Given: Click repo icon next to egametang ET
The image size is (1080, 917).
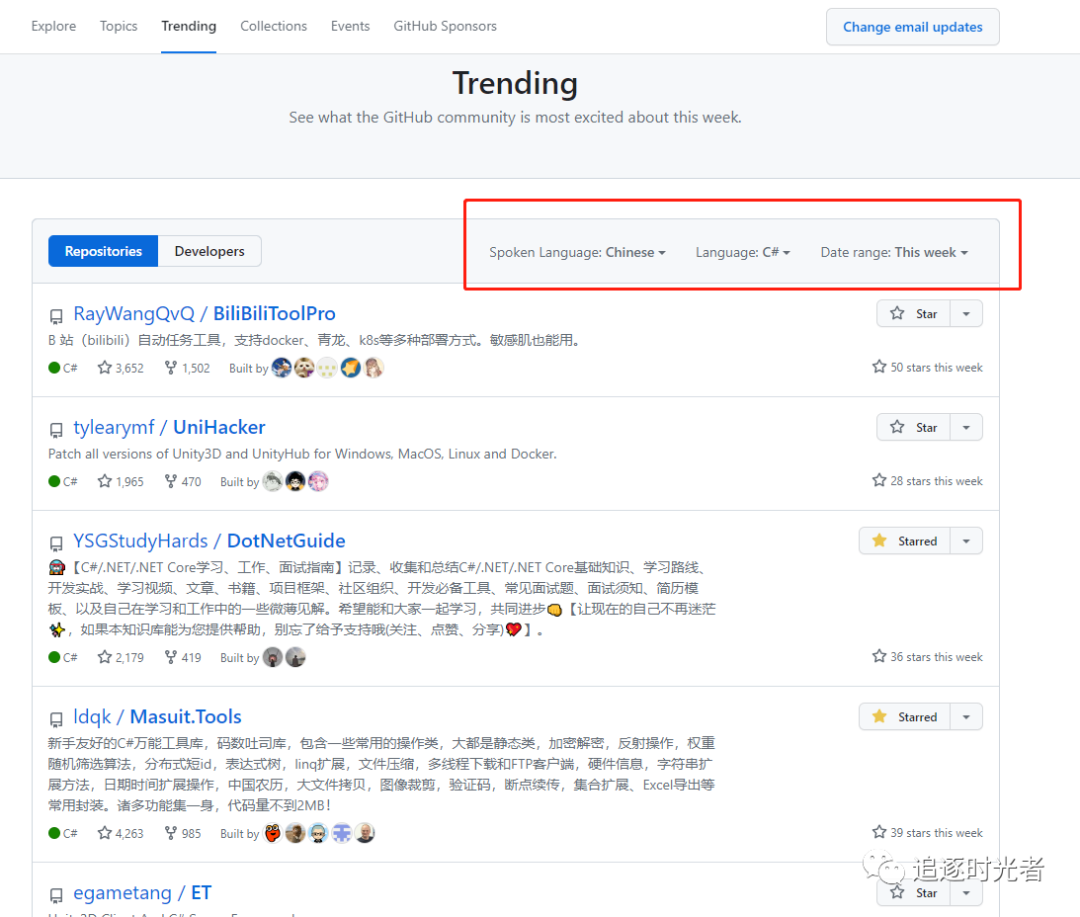Looking at the screenshot, I should pyautogui.click(x=56, y=896).
